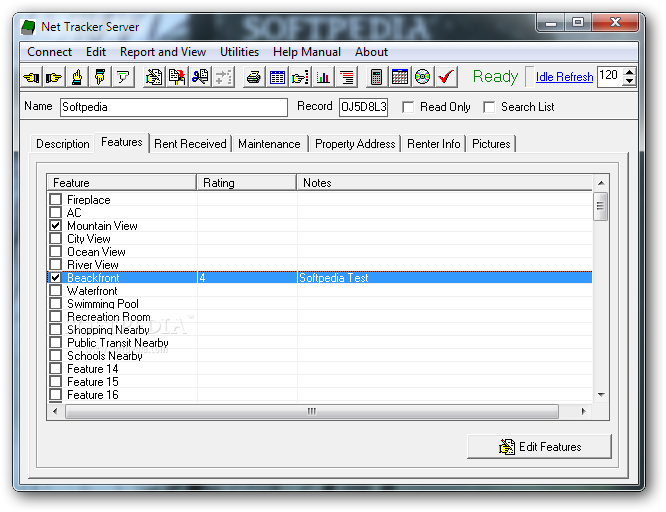The height and width of the screenshot is (512, 666).
Task: Click the Feature column header
Action: pos(121,183)
